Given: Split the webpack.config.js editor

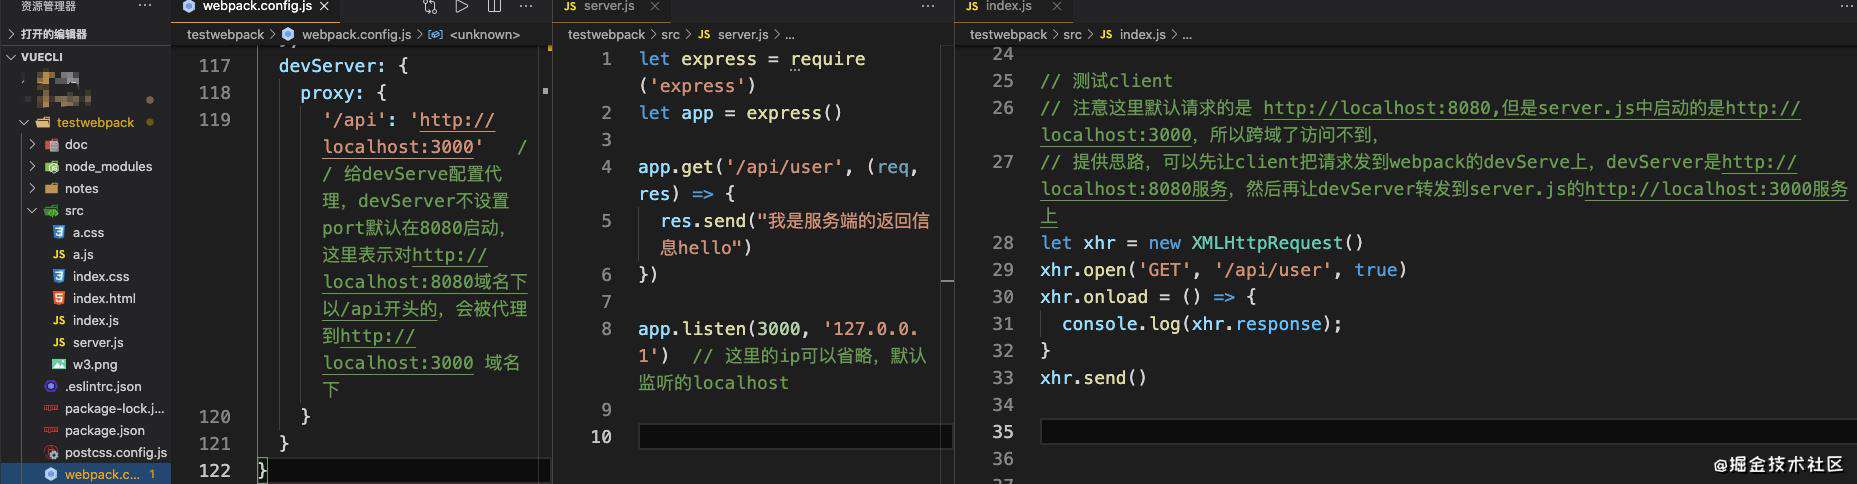Looking at the screenshot, I should [x=494, y=7].
